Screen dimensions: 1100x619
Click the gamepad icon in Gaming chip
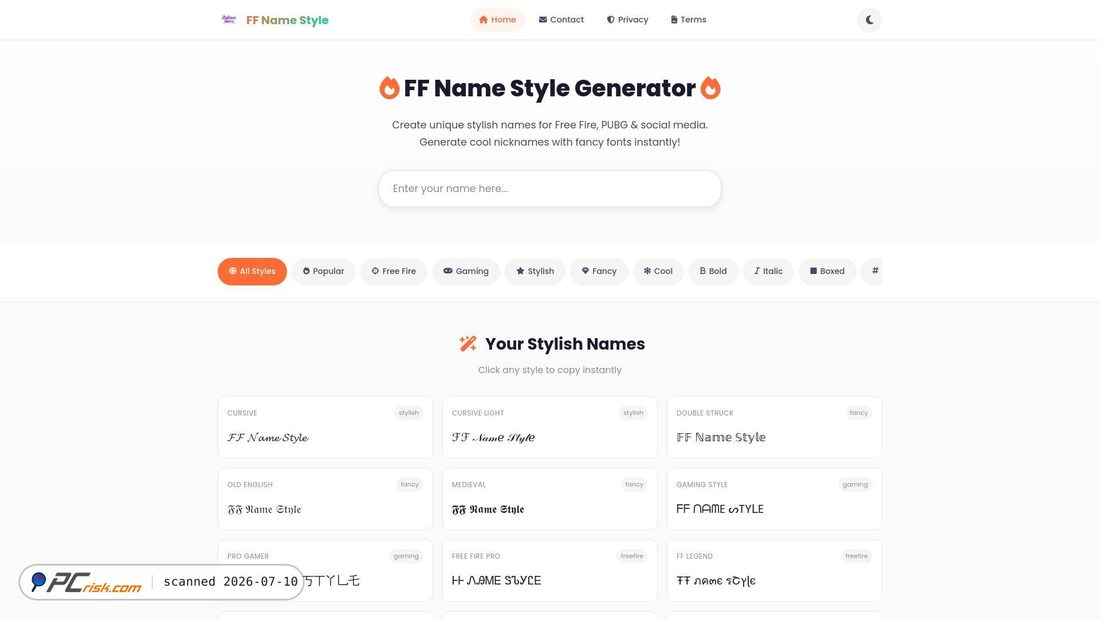tap(448, 271)
